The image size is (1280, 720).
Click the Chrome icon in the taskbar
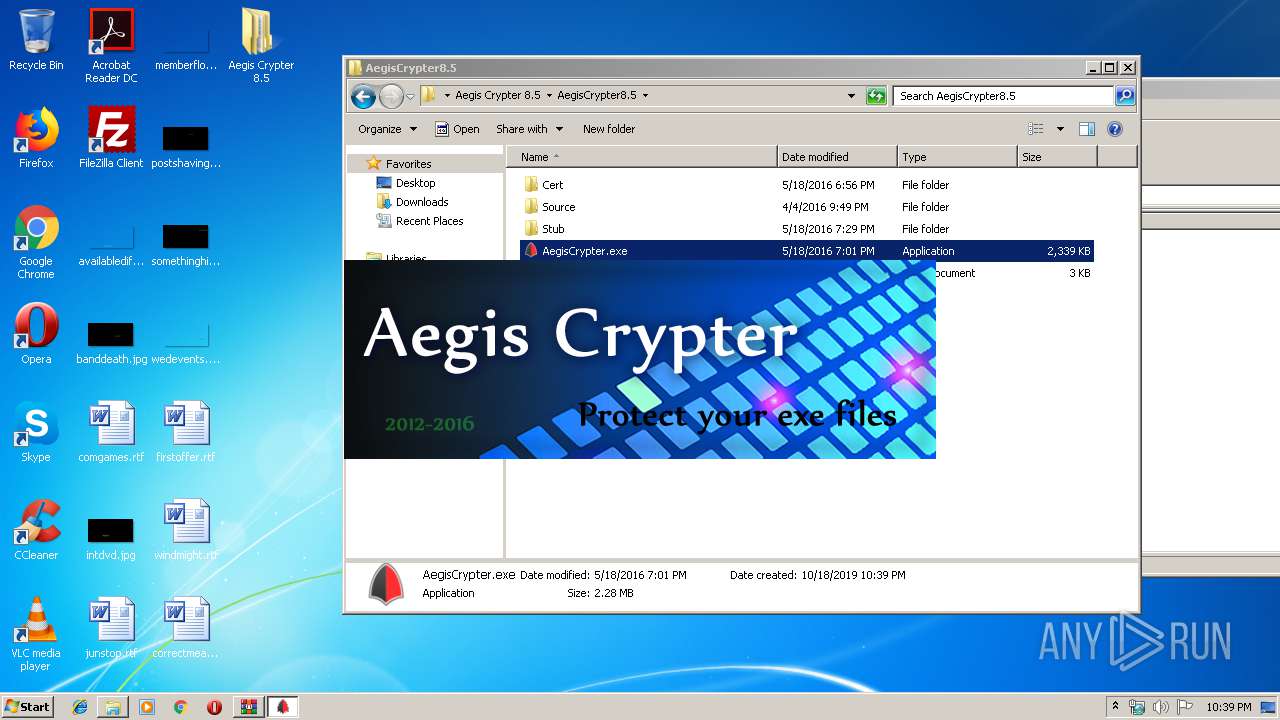[181, 707]
